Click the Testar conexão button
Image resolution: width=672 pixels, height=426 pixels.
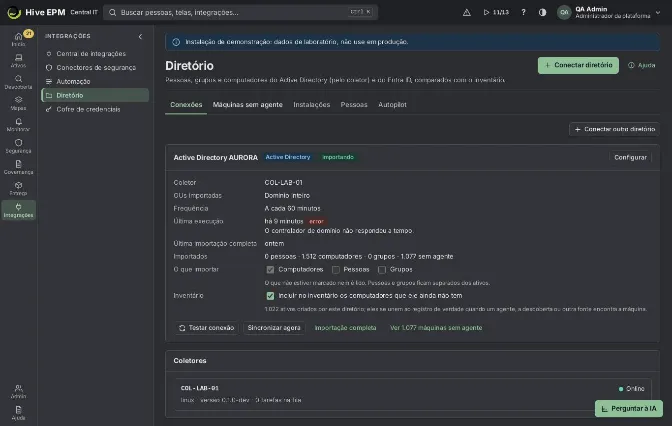[x=206, y=328]
